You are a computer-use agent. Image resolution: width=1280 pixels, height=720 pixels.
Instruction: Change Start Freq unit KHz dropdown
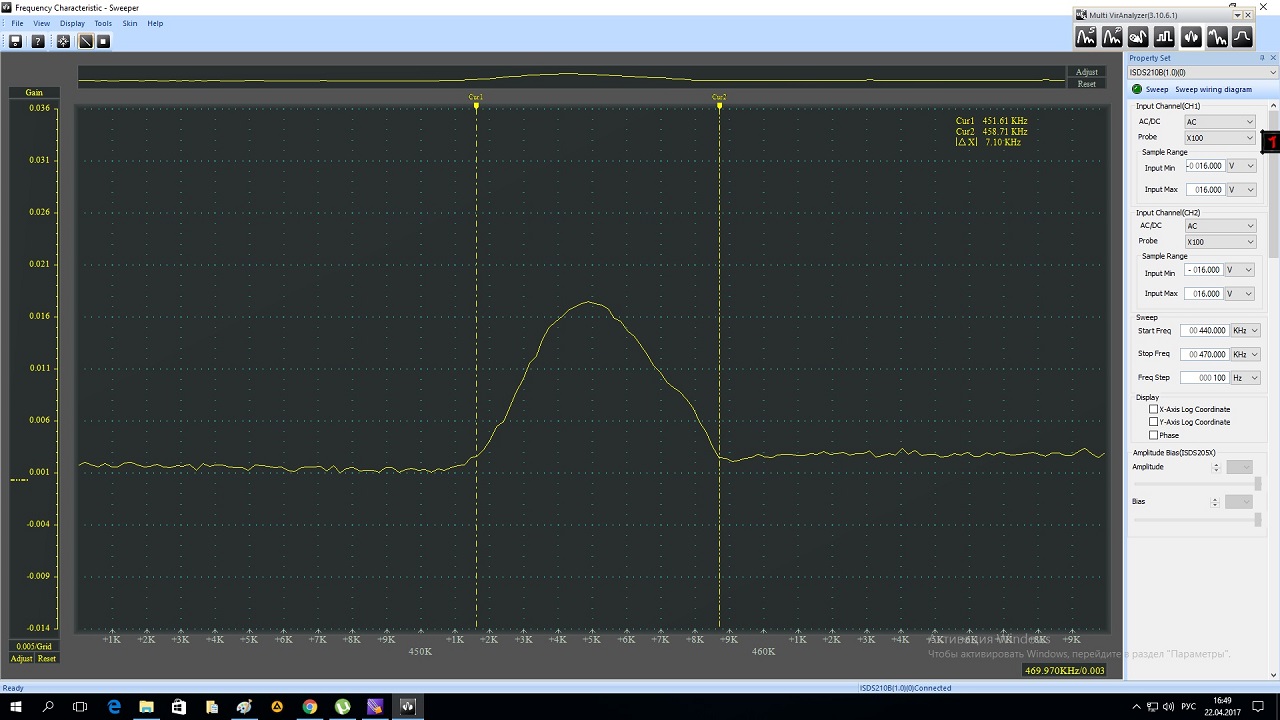pos(1245,330)
